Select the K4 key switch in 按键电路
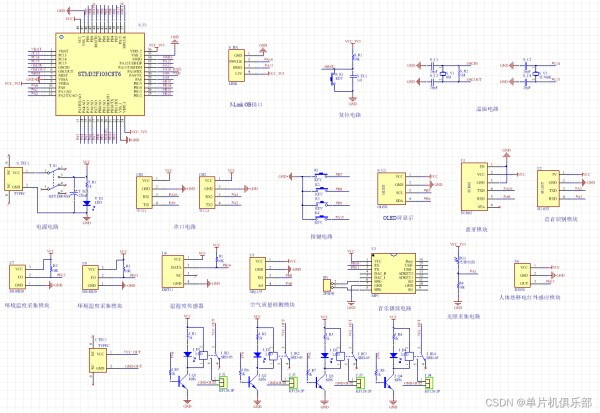Viewport: 600px width, 413px height. pyautogui.click(x=320, y=218)
